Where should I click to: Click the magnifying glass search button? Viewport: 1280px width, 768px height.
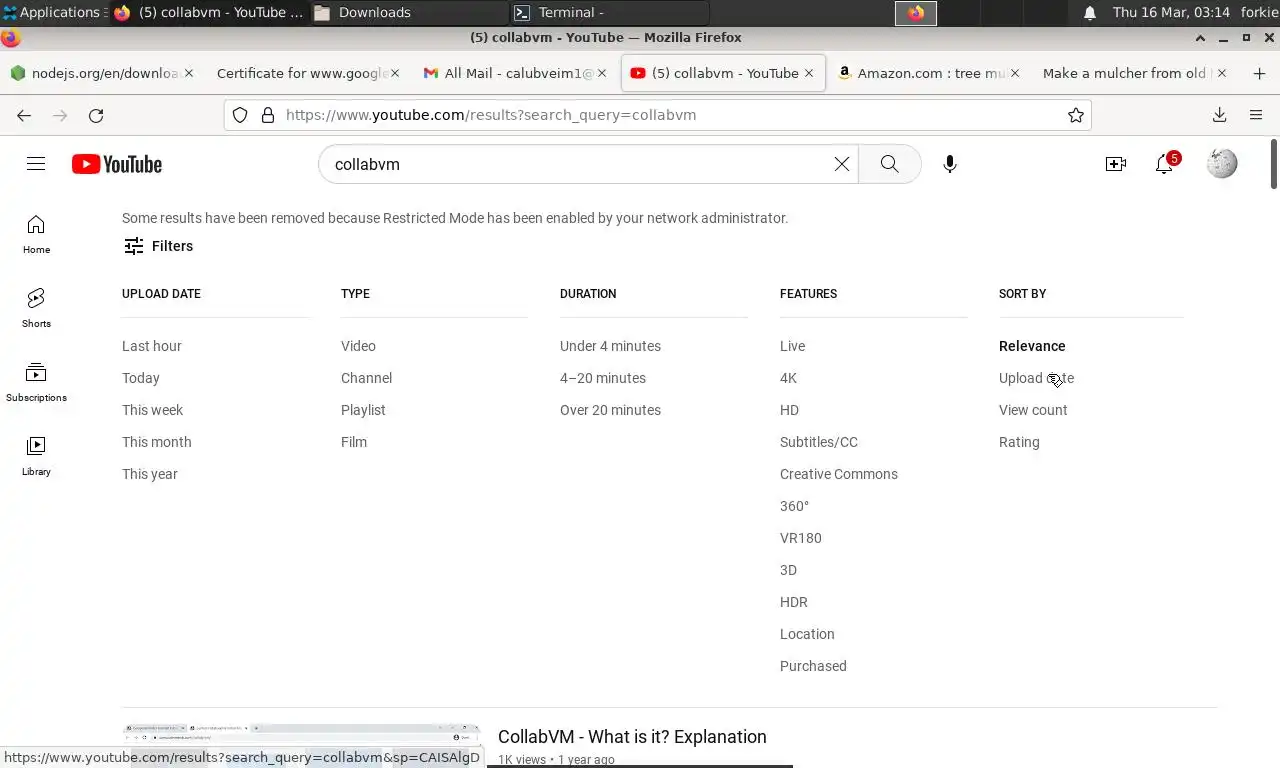[889, 164]
